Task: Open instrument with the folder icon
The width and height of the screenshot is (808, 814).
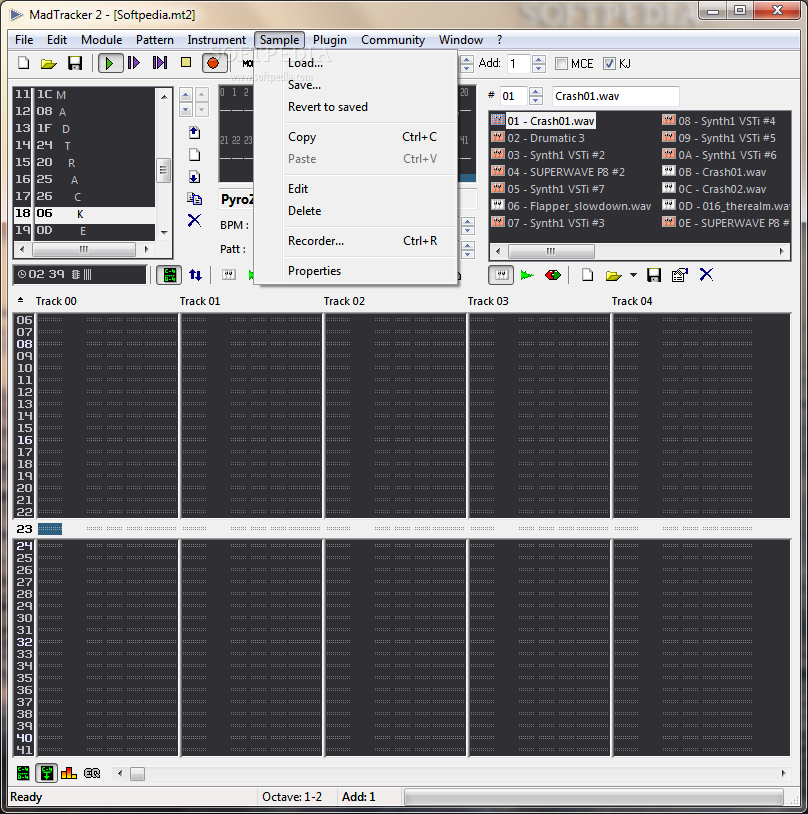Action: point(613,275)
